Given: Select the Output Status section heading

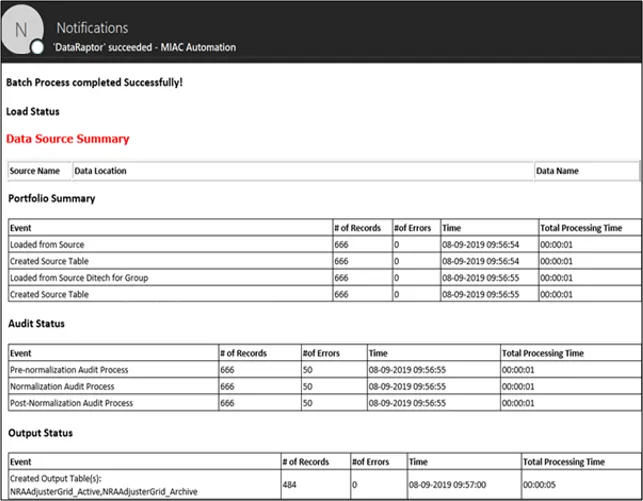Looking at the screenshot, I should pyautogui.click(x=40, y=434).
